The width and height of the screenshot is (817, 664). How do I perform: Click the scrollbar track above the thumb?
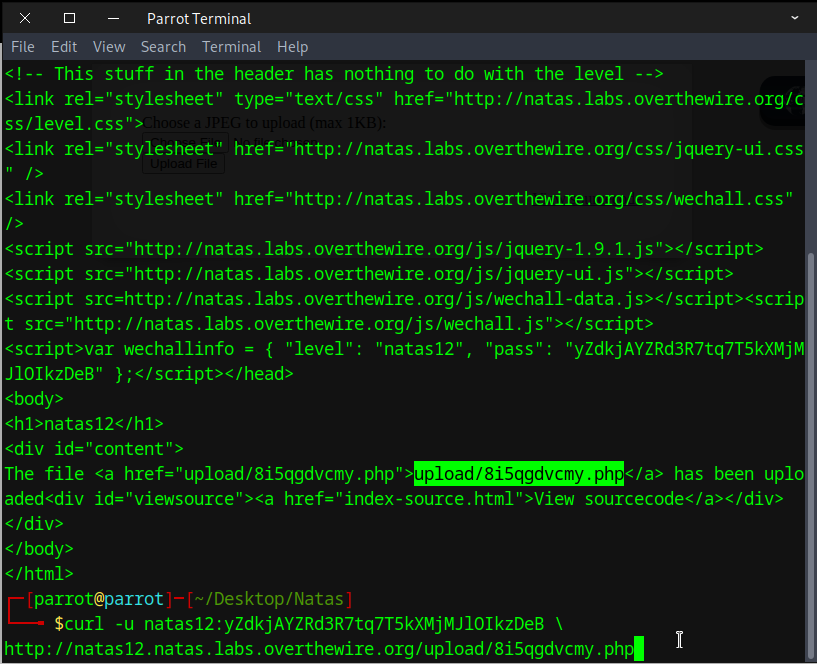pyautogui.click(x=810, y=150)
